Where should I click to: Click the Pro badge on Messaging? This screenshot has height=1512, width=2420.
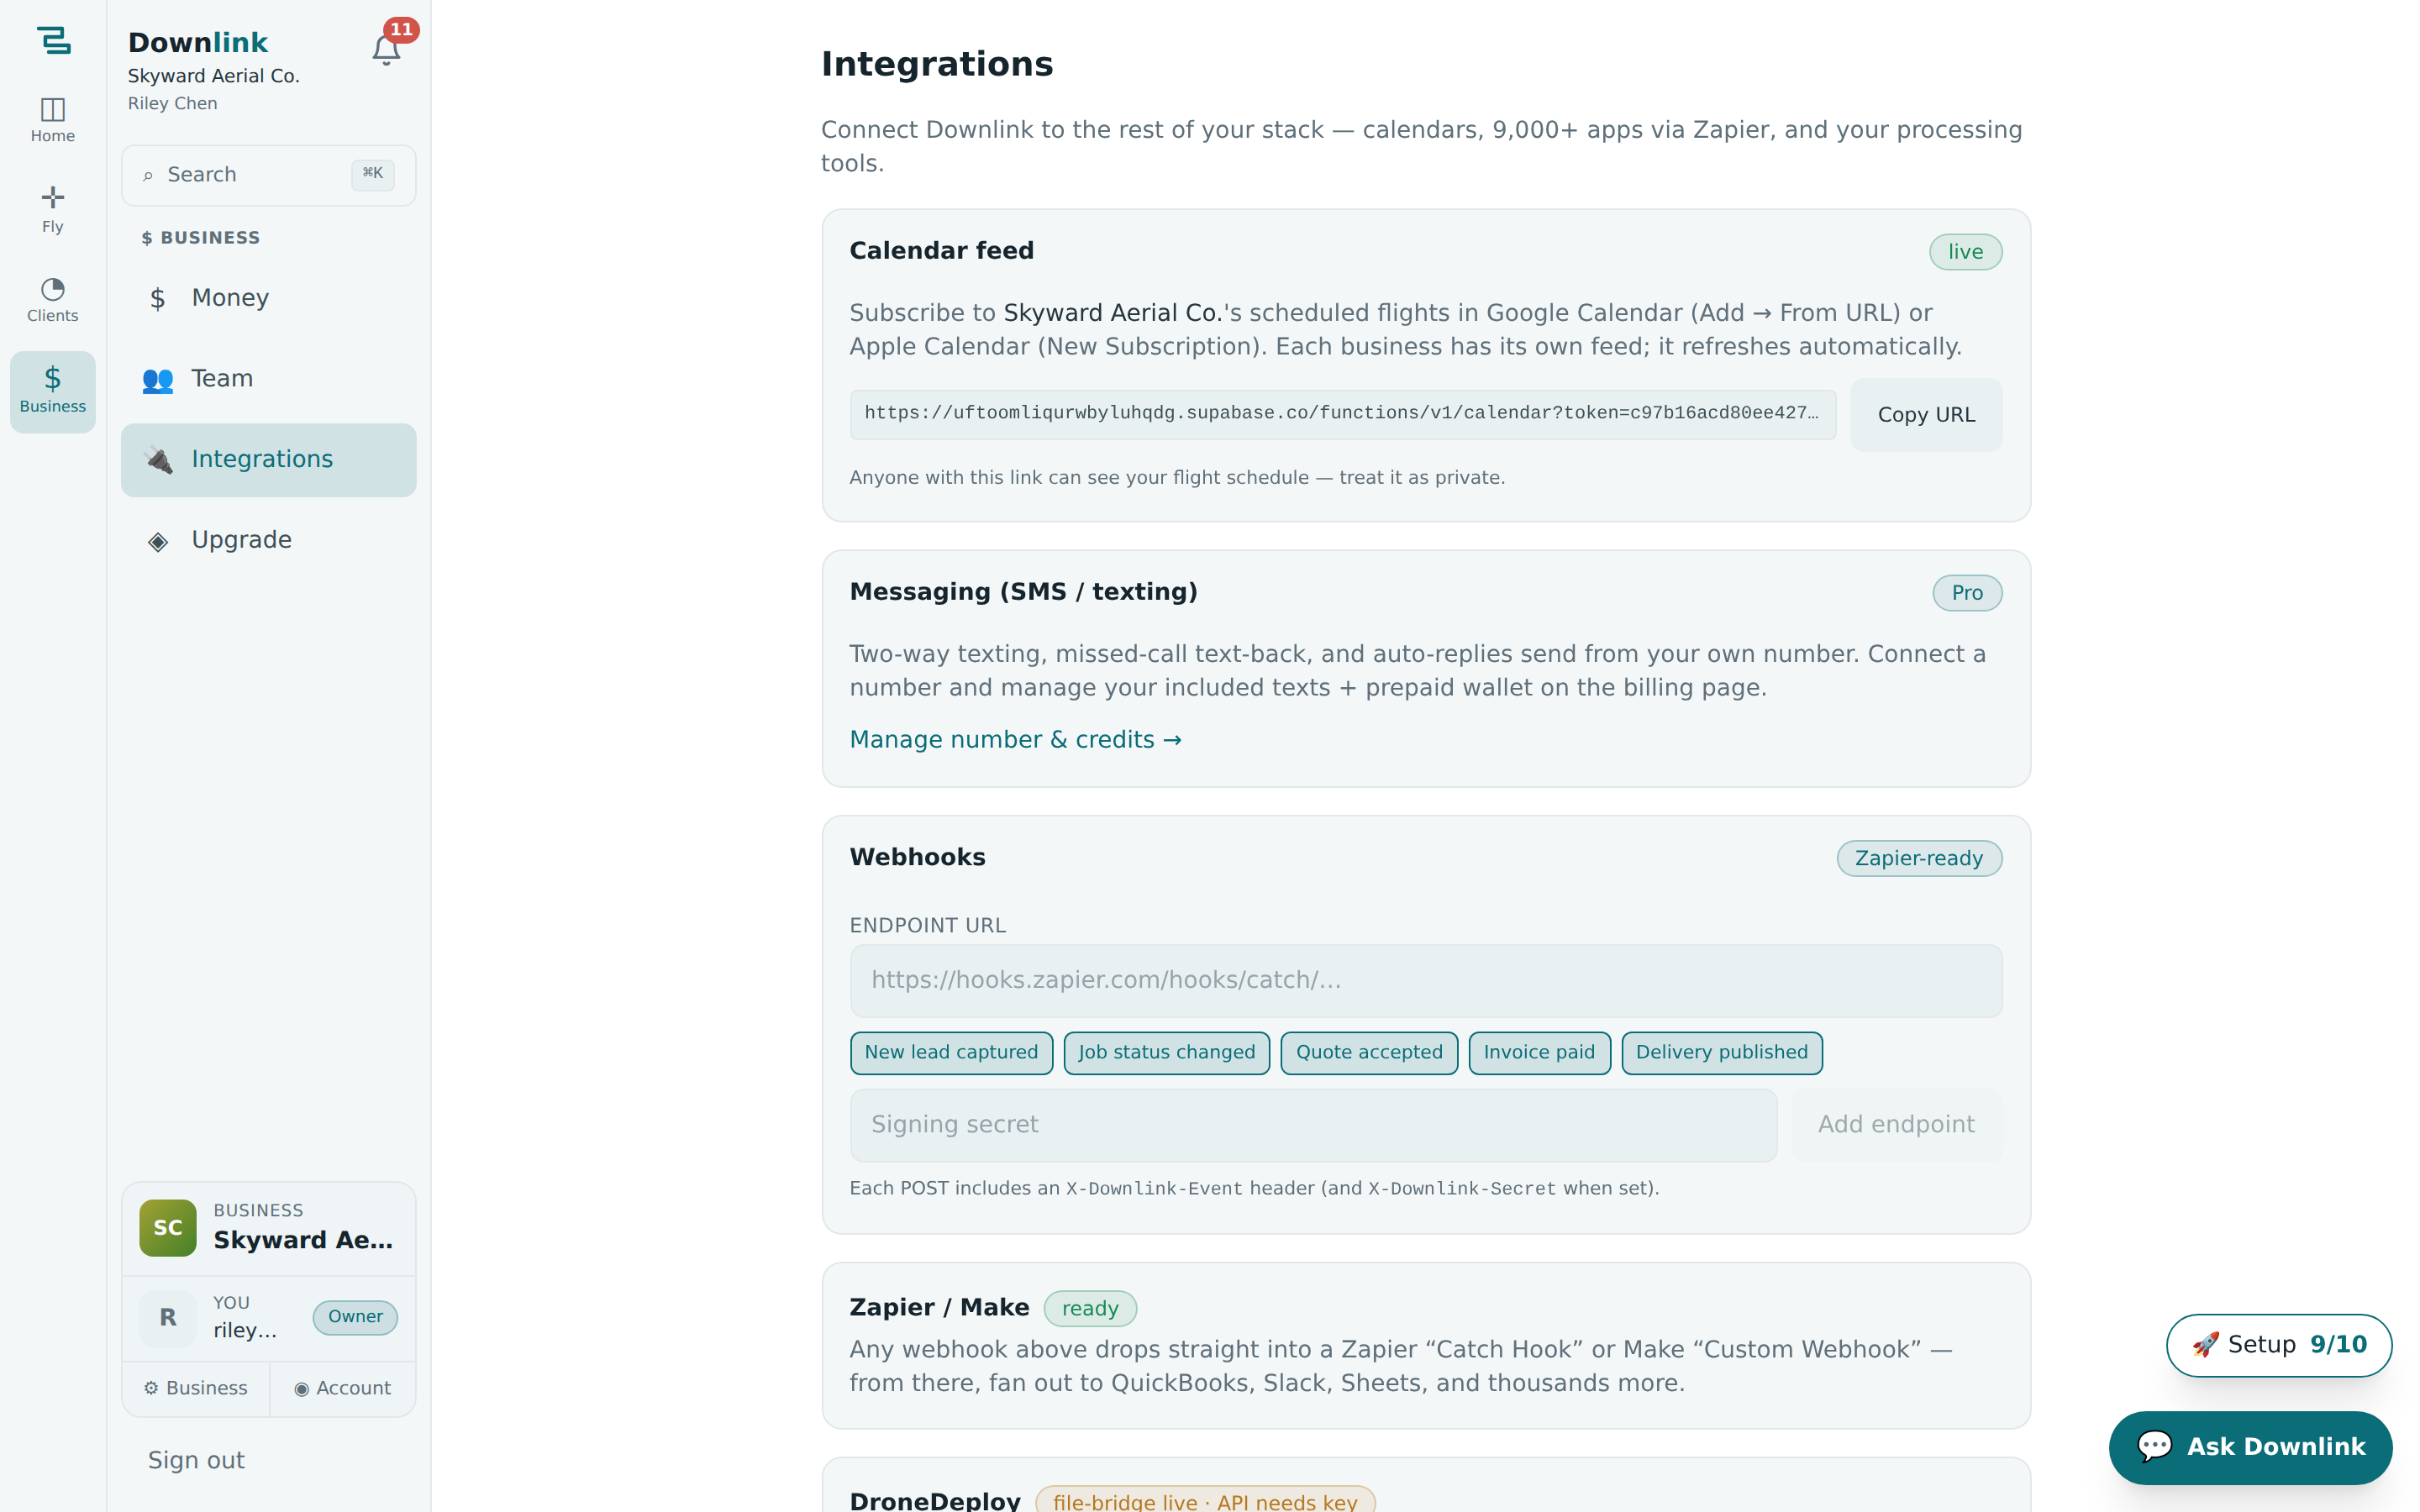1966,593
